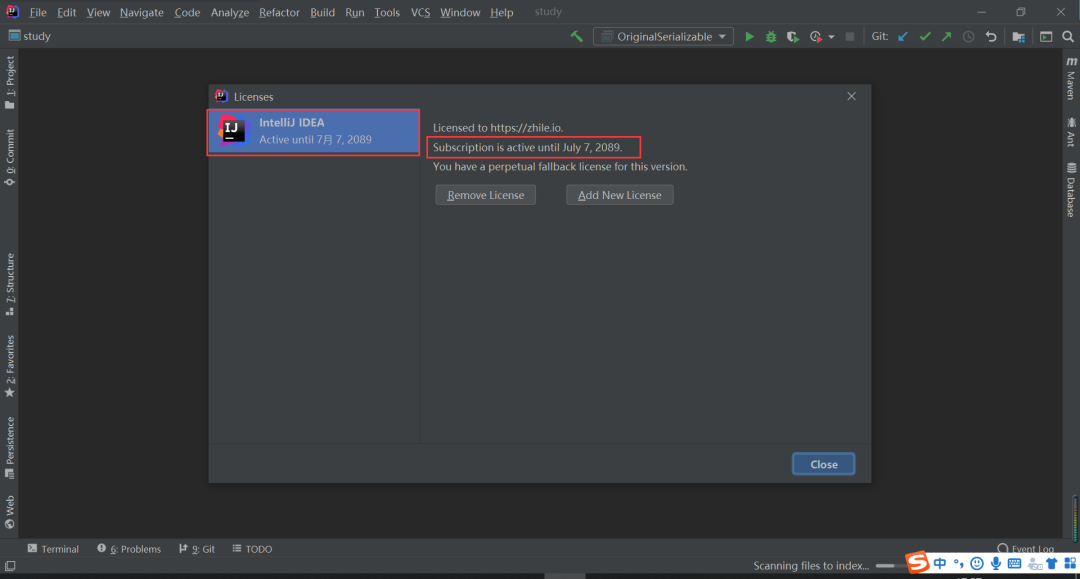Viewport: 1080px width, 579px height.
Task: Switch Chinese input mode via 中 icon
Action: 940,564
